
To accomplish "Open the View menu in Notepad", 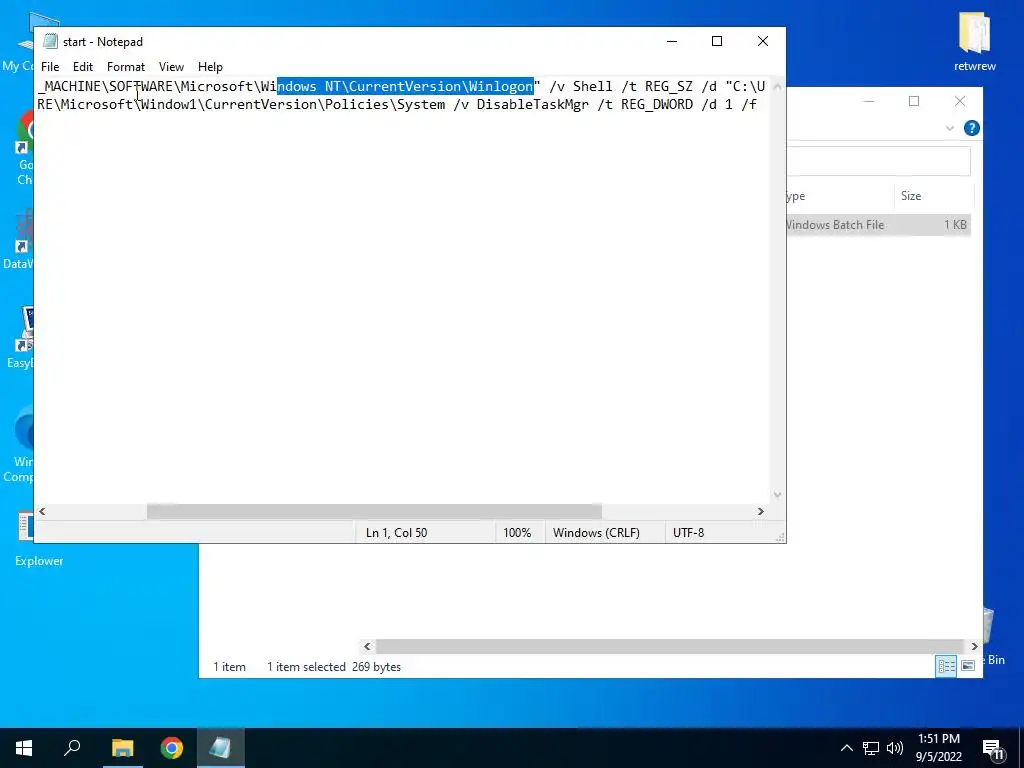I will (x=171, y=67).
